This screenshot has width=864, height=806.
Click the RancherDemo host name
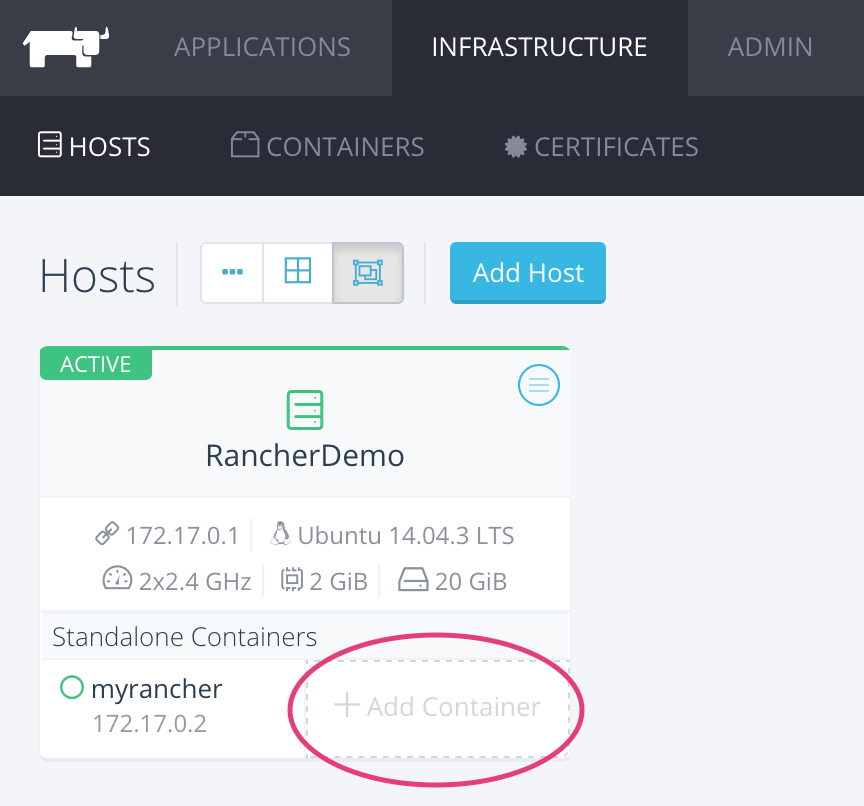coord(305,456)
